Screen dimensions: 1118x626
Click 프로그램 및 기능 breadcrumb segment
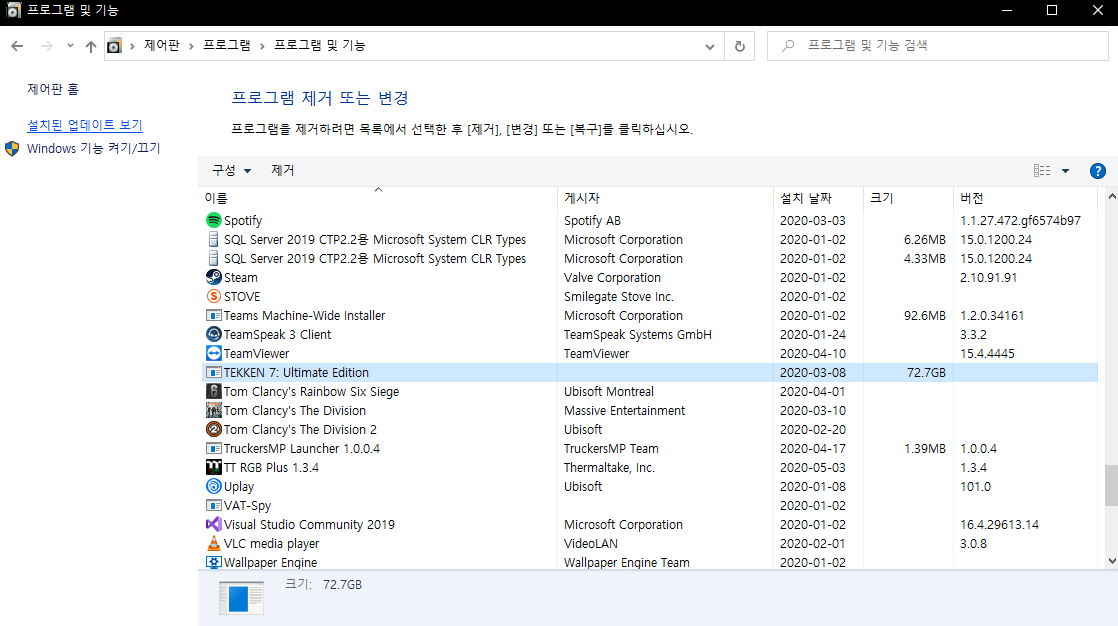[x=319, y=46]
